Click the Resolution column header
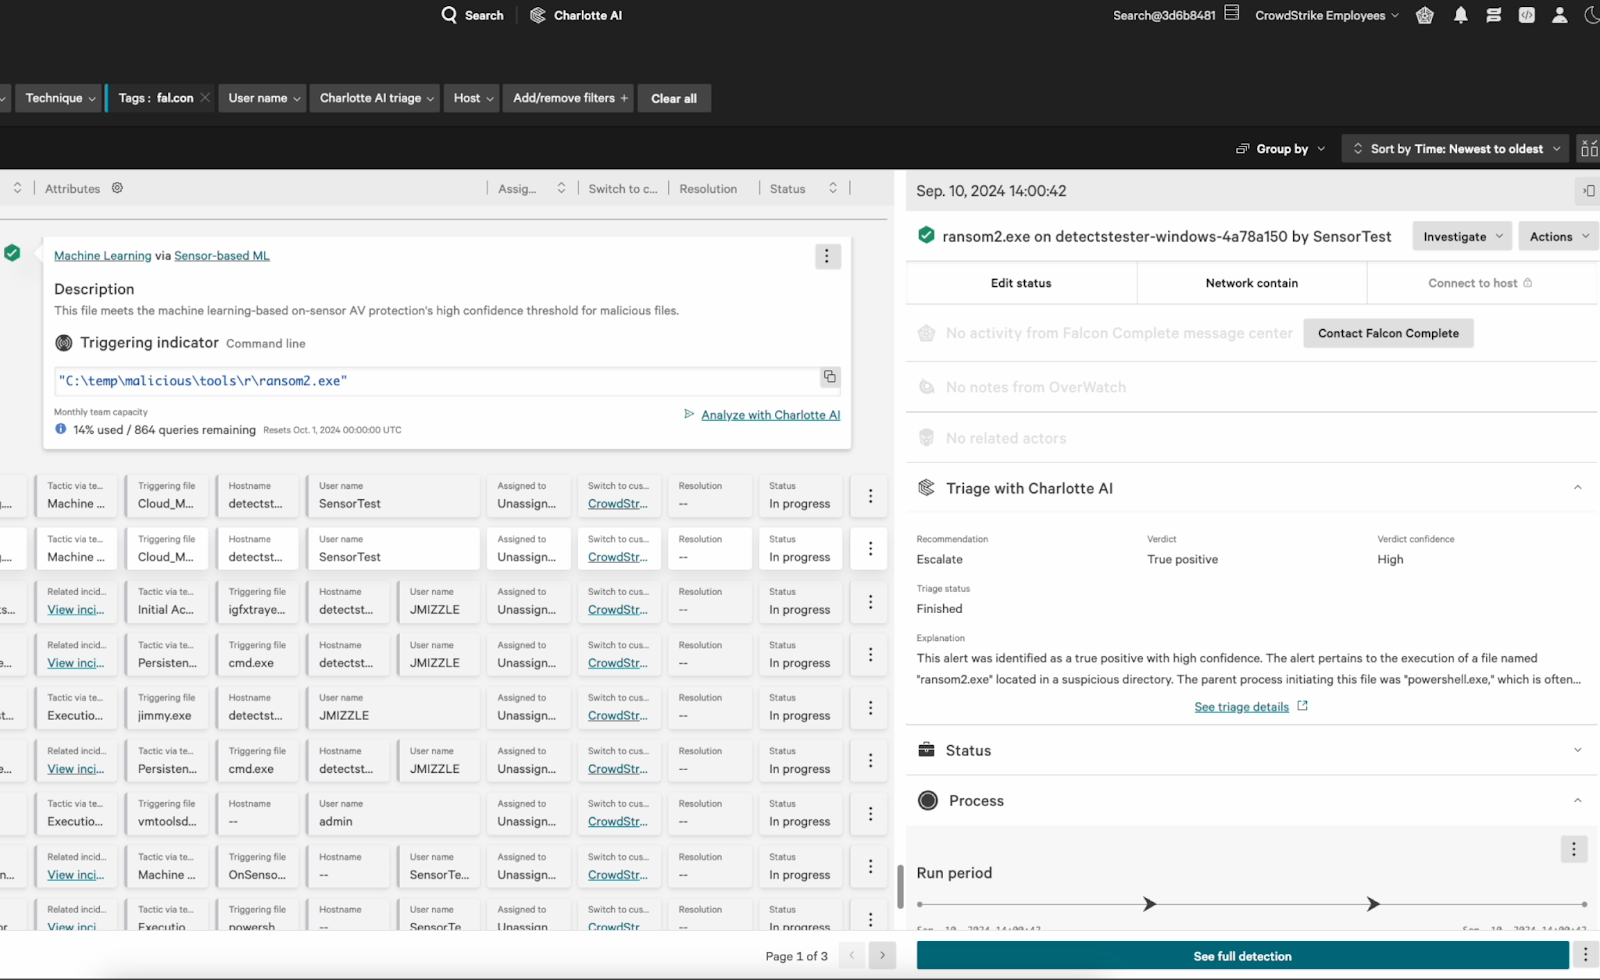Screen dimensions: 1600x980 [x=708, y=189]
